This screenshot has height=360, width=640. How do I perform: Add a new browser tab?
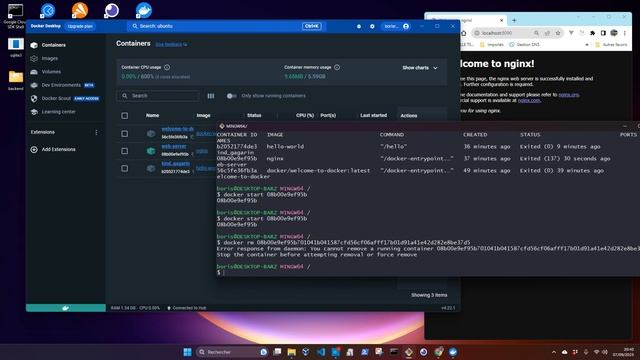point(514,20)
